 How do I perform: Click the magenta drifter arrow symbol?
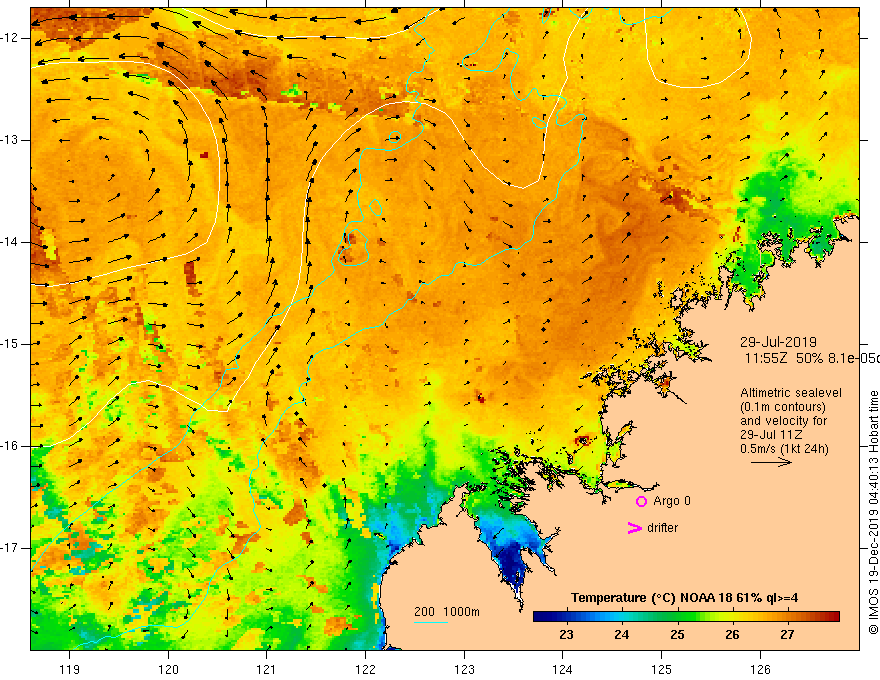(634, 528)
